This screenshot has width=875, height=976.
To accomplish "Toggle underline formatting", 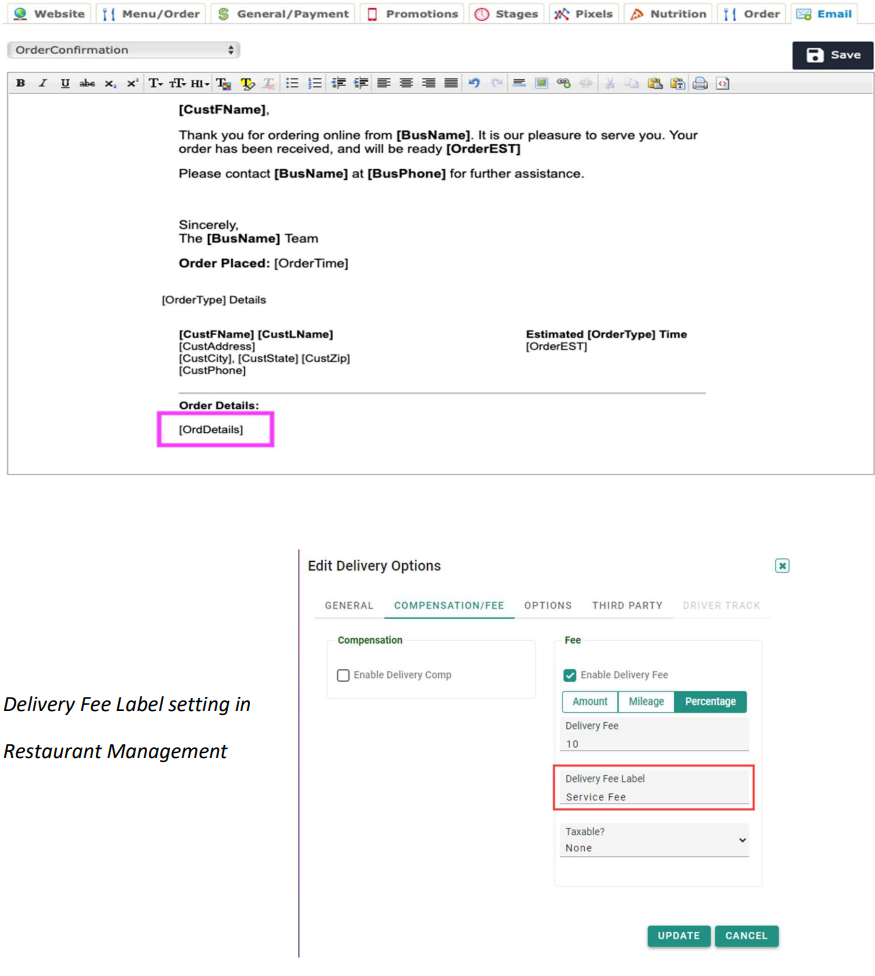I will click(x=65, y=84).
